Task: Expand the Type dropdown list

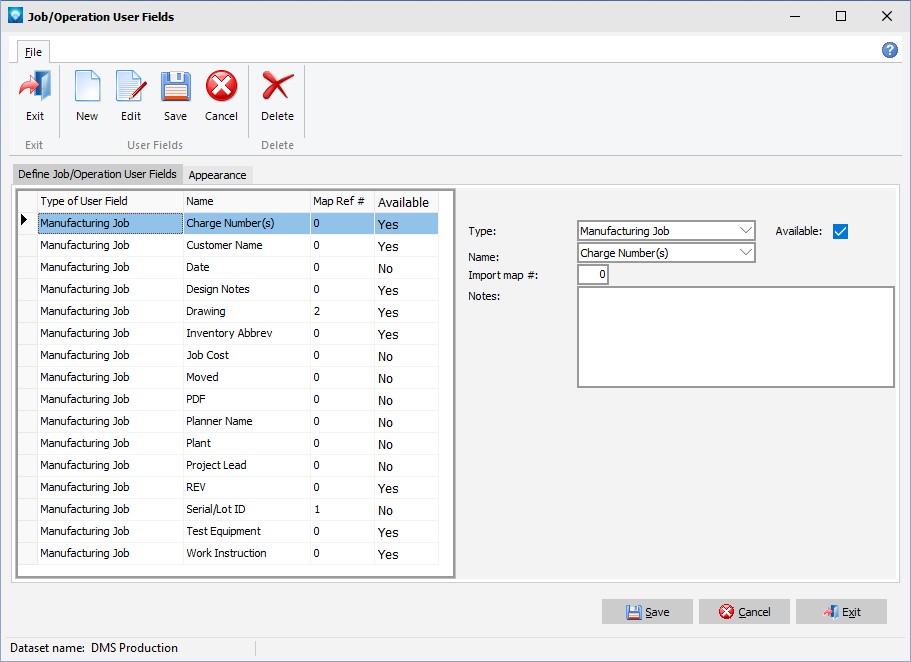Action: (x=745, y=231)
